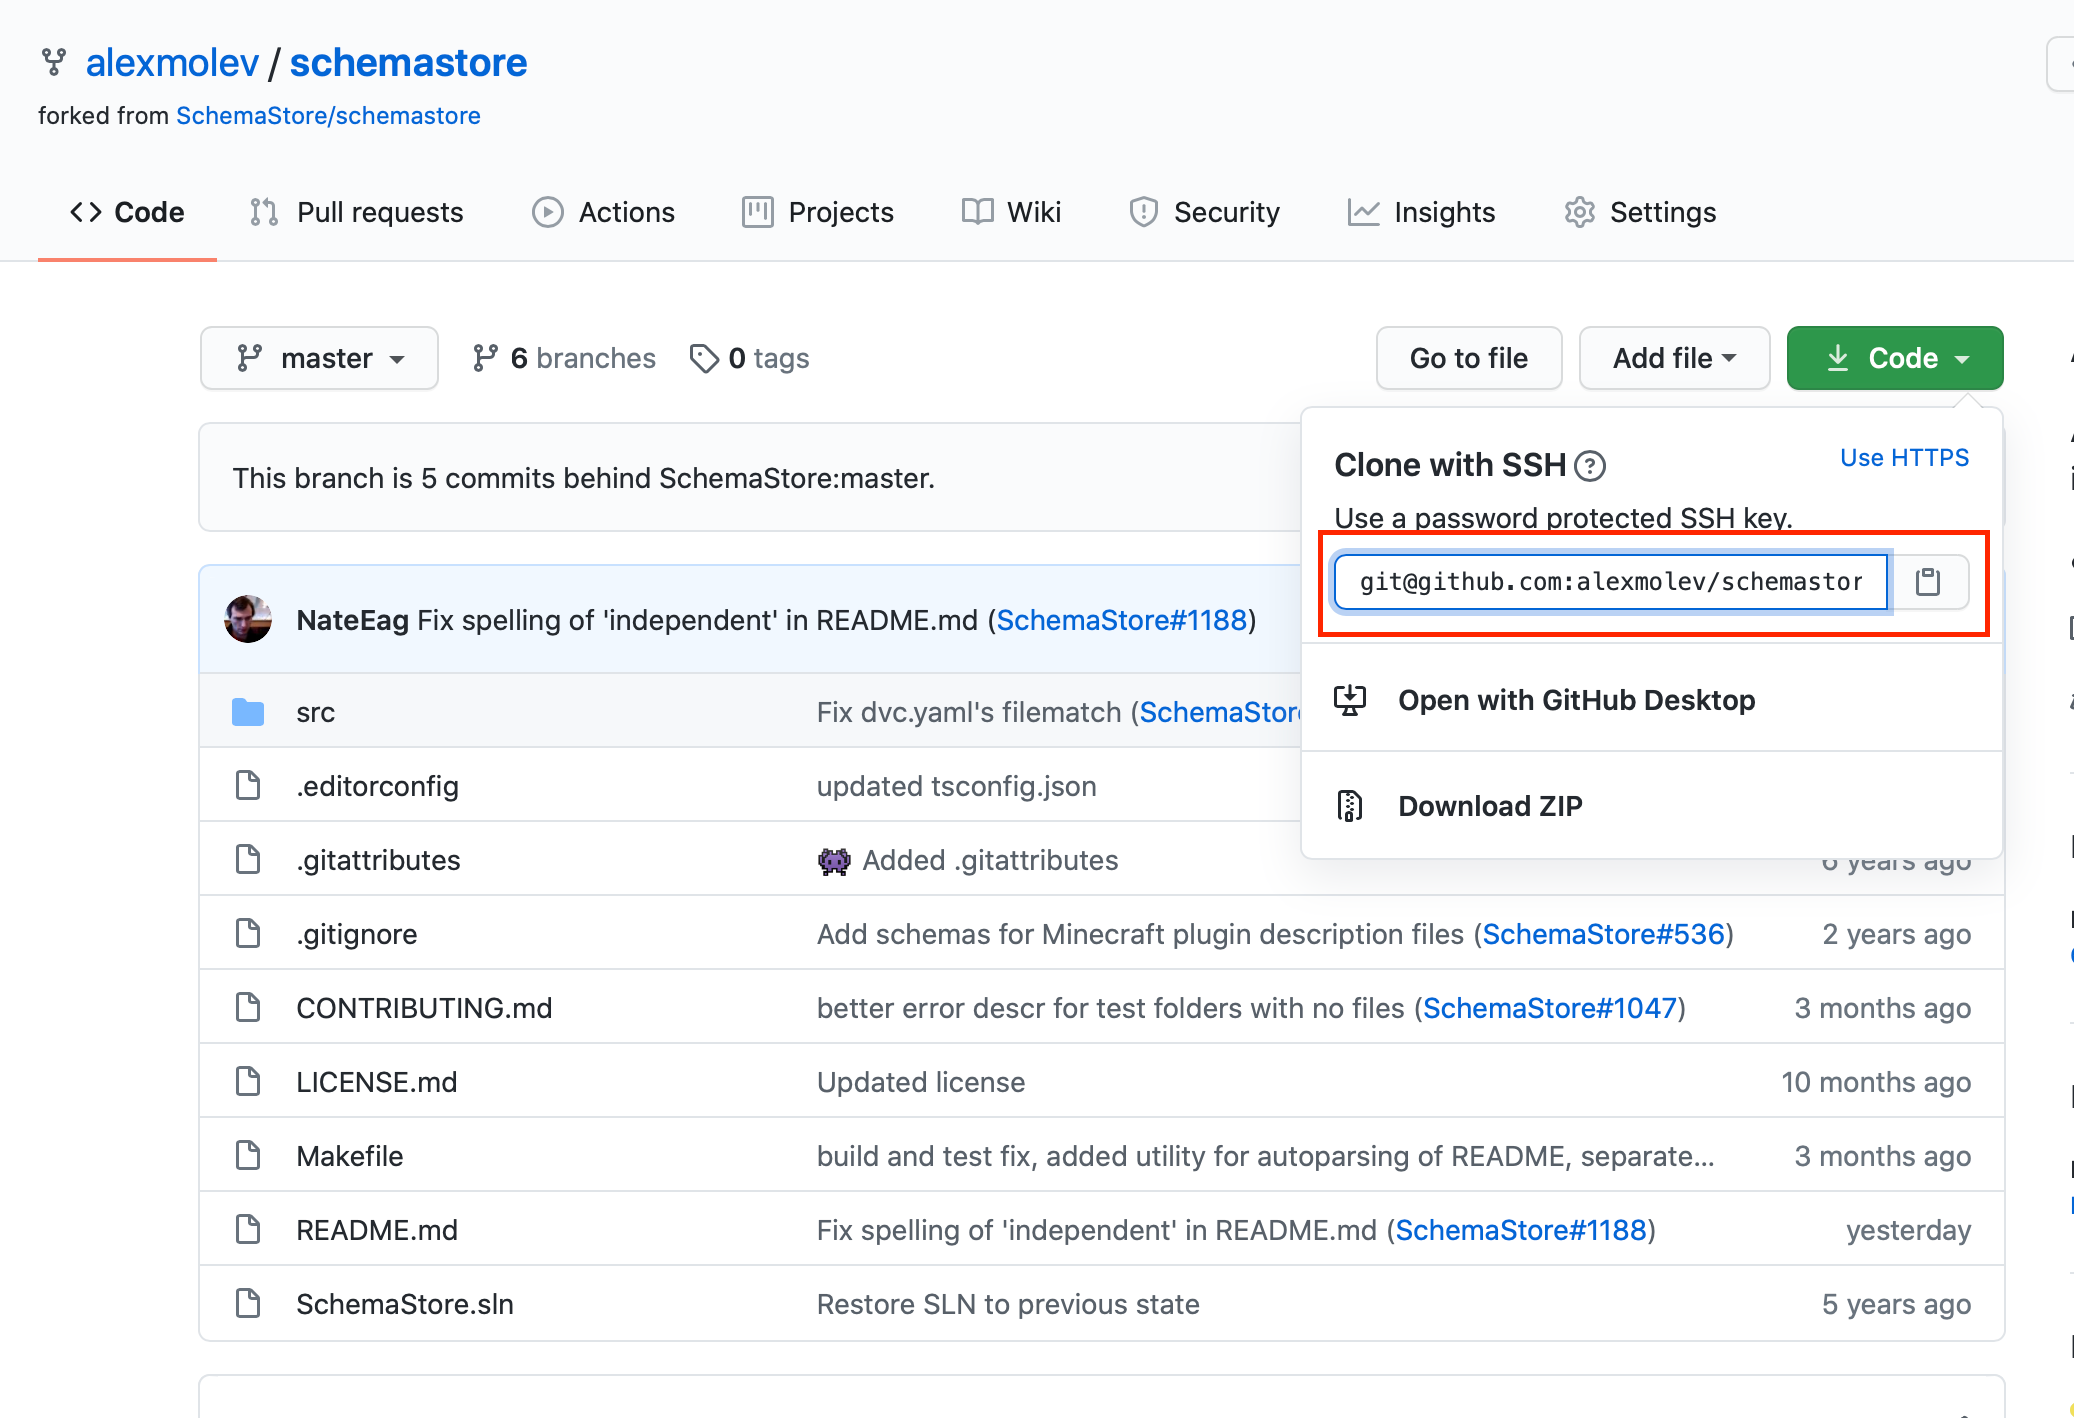Open the Actions tab
2074x1418 pixels.
(603, 212)
